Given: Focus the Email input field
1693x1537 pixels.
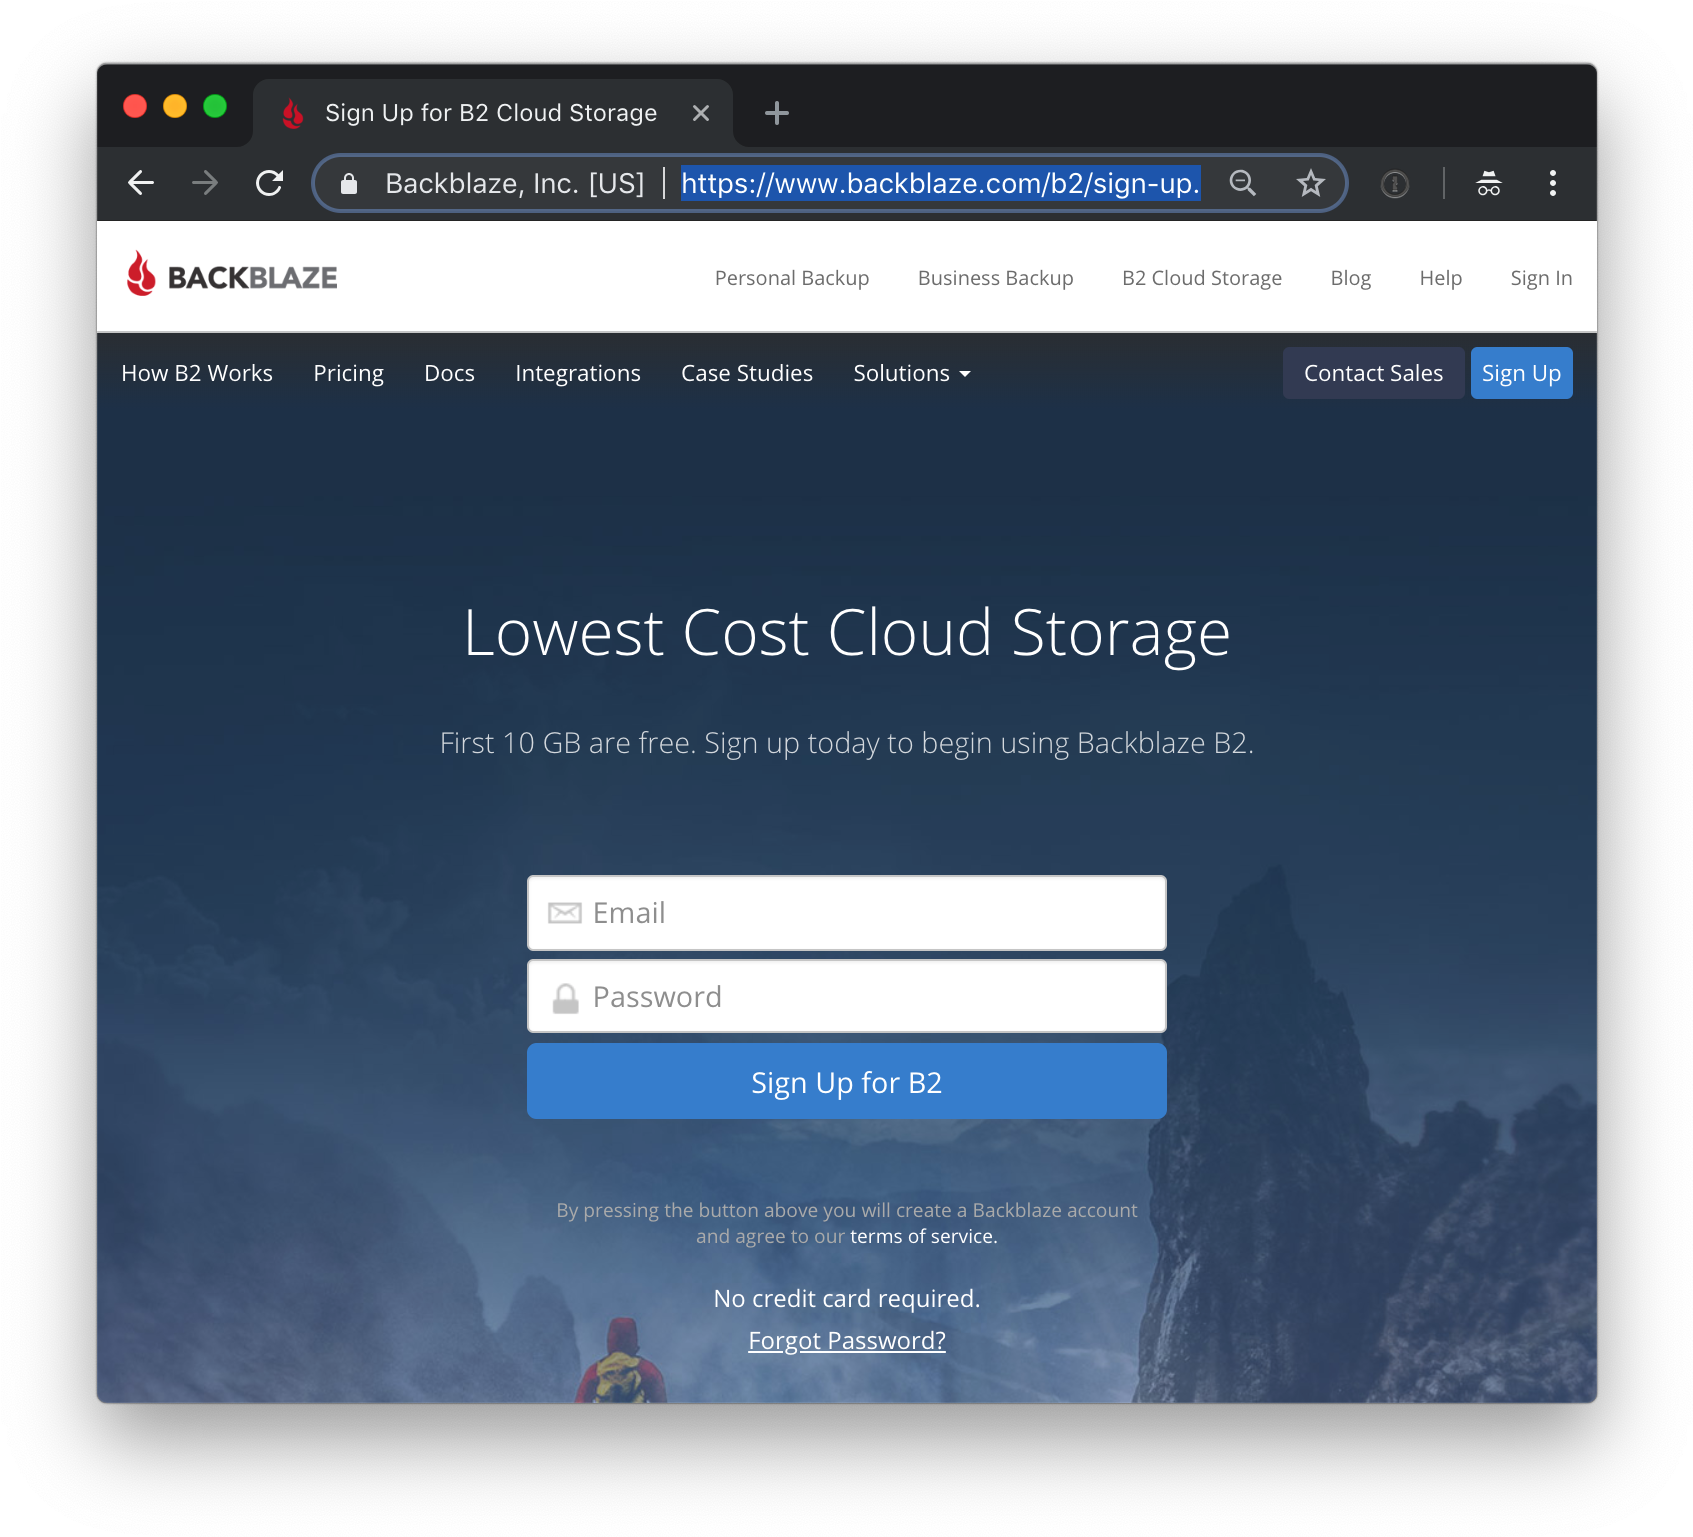Looking at the screenshot, I should pyautogui.click(x=846, y=913).
